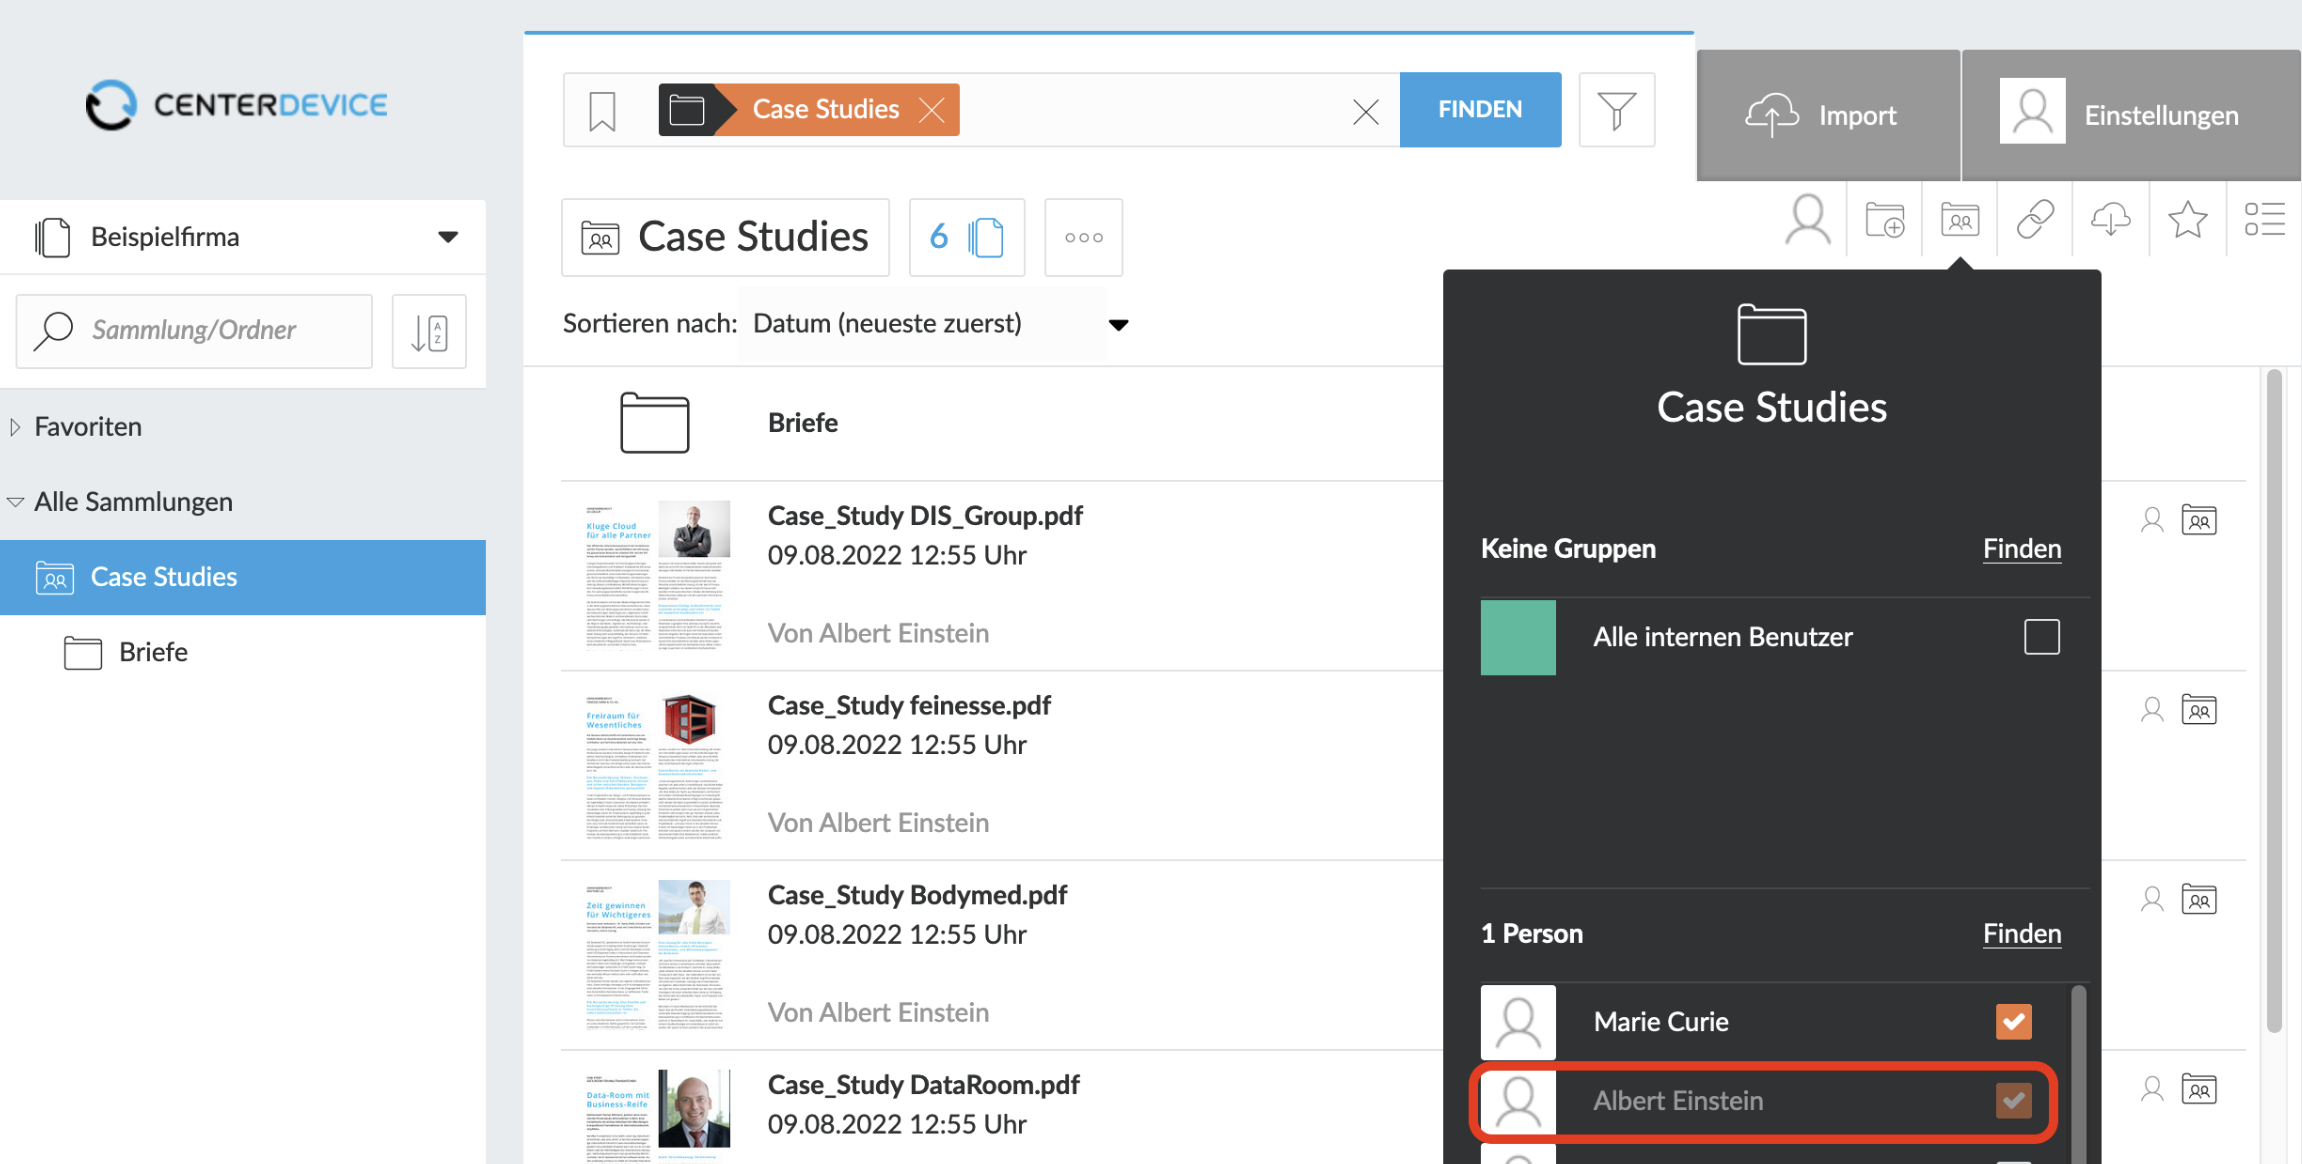This screenshot has height=1164, width=2302.
Task: Click the Case_Study DIS_Group.pdf file name
Action: [925, 516]
